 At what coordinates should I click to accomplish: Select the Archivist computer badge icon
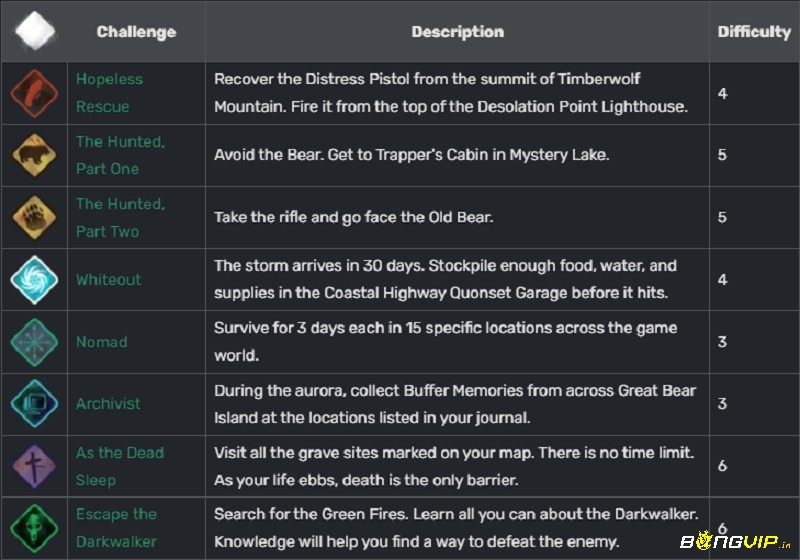point(34,403)
